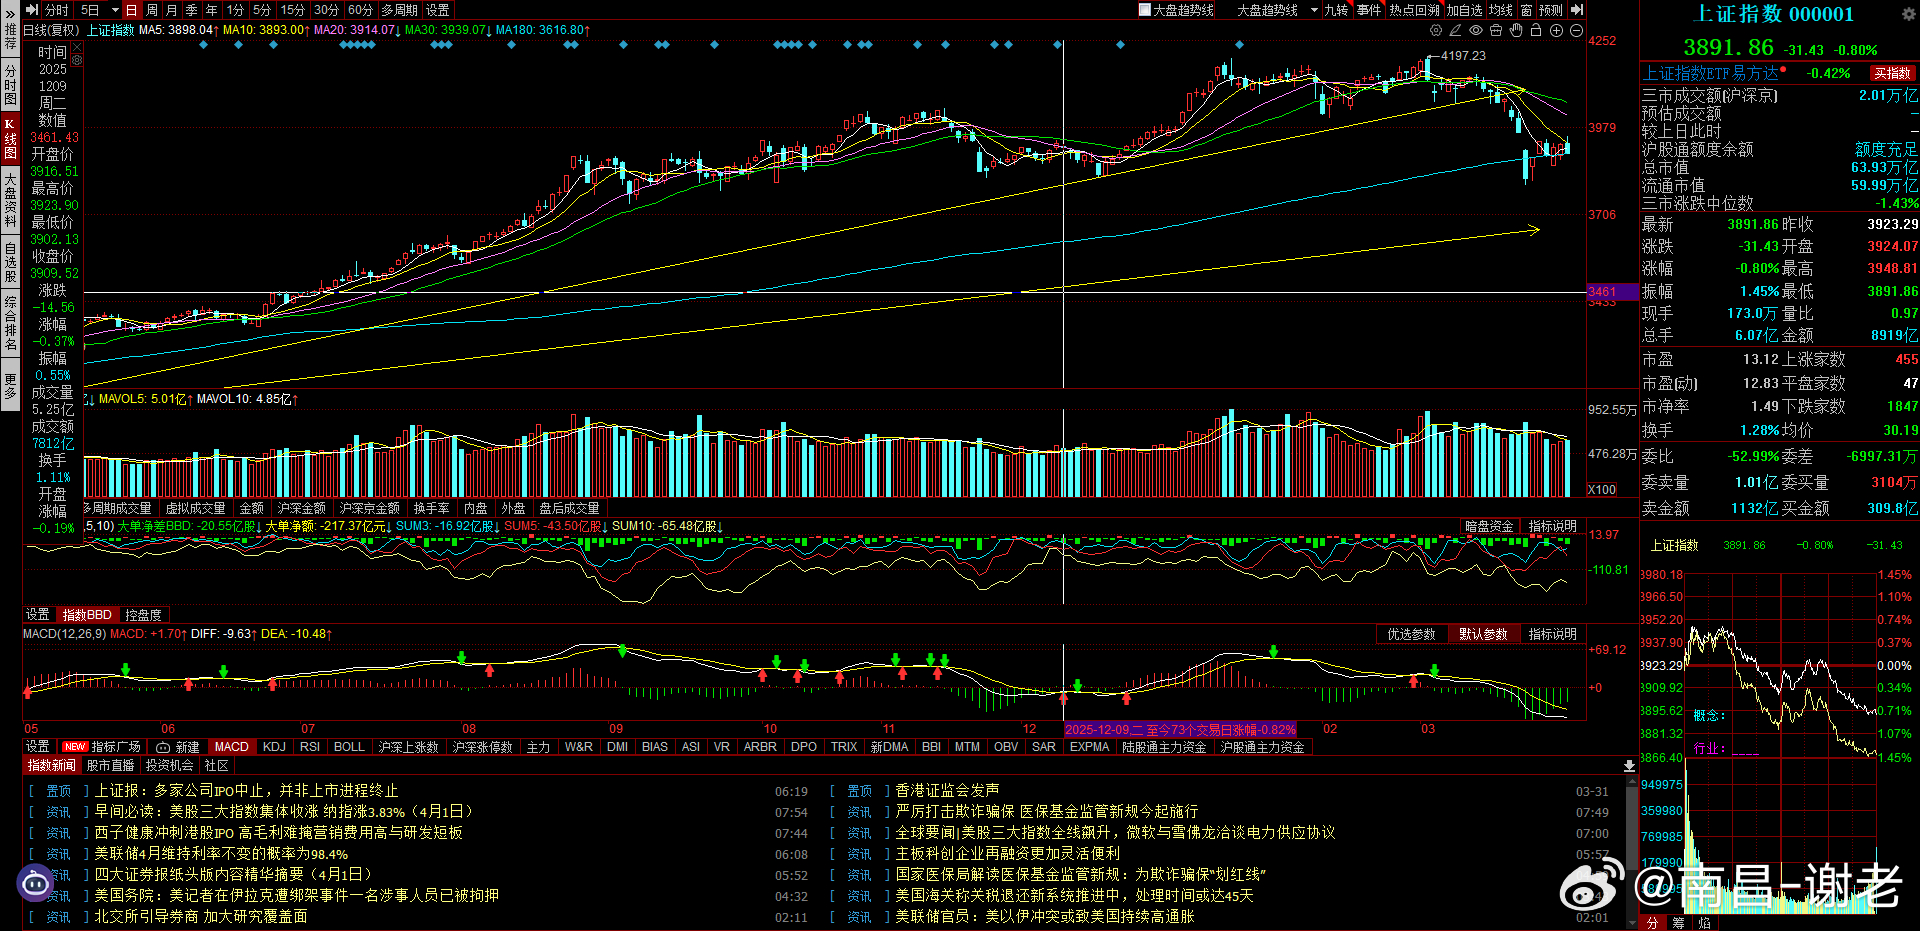Click the download arrow icon in news panel
Screen dimensions: 1920x931
tap(1629, 766)
